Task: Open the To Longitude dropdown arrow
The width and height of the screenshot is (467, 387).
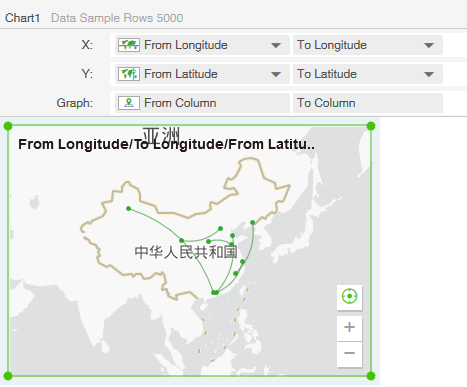Action: [x=429, y=45]
